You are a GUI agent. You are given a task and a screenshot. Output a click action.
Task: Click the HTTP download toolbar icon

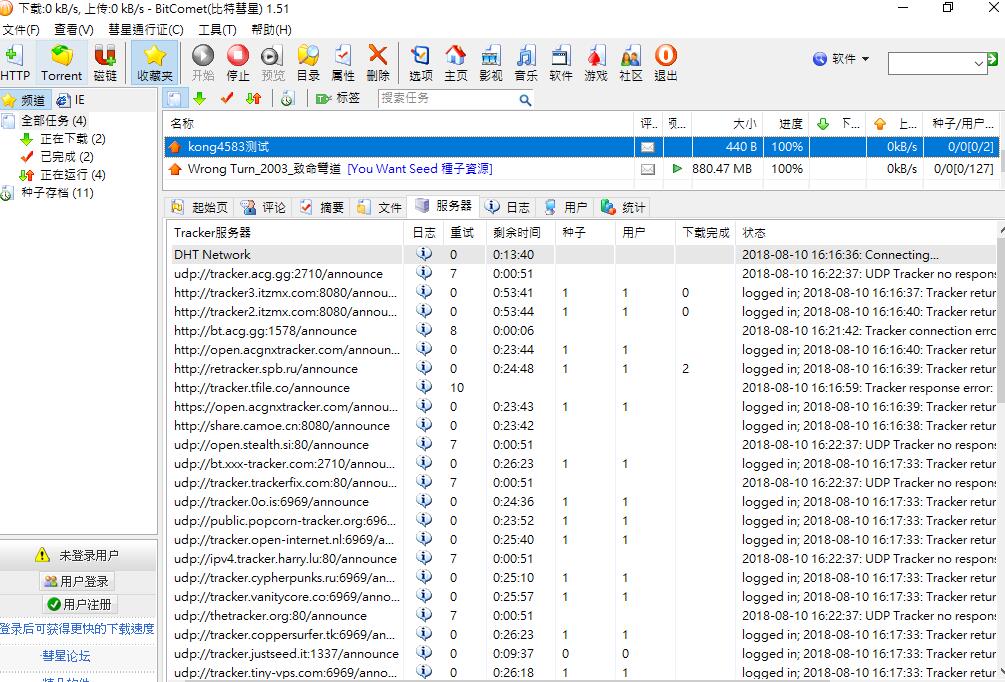point(15,63)
